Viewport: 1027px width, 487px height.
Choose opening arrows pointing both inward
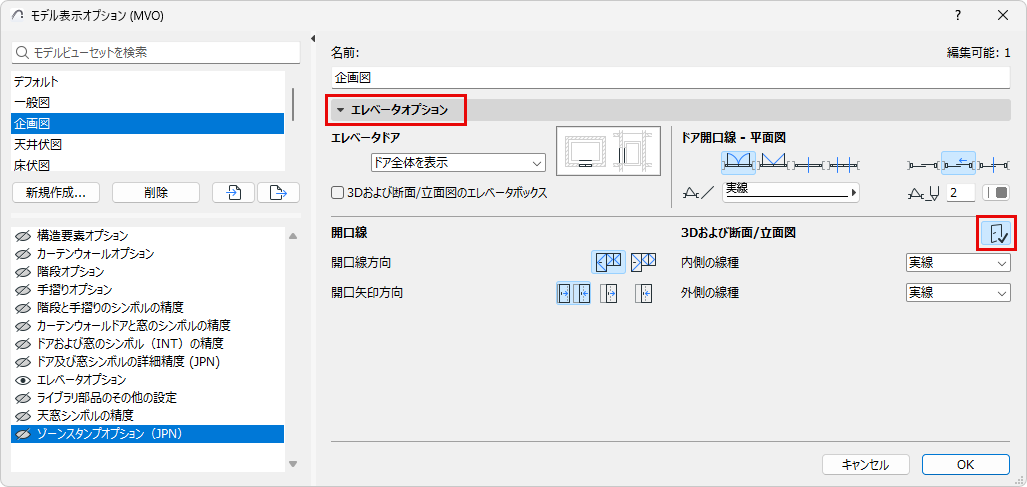574,293
